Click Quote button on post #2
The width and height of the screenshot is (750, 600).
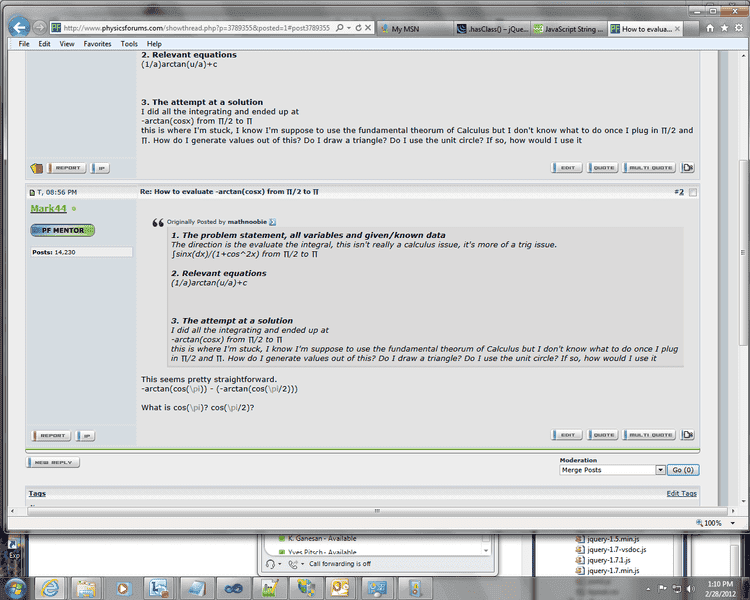point(603,434)
